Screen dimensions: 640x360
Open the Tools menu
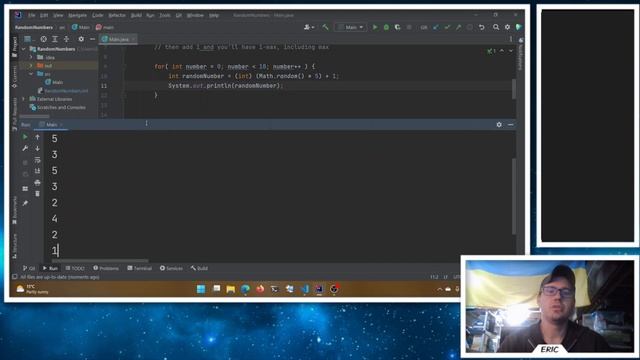[x=165, y=15]
